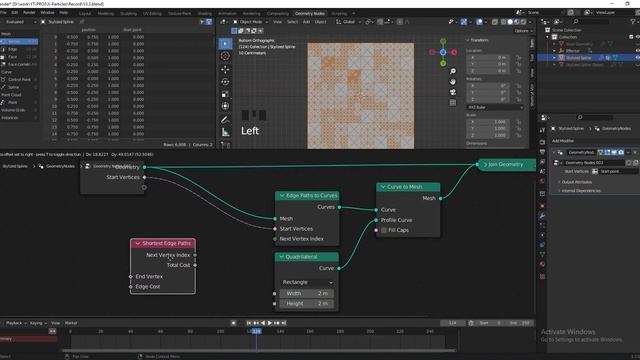Switch perspective/orthographic grid icon in viewport
Viewport: 640px width, 360px height.
[x=453, y=102]
